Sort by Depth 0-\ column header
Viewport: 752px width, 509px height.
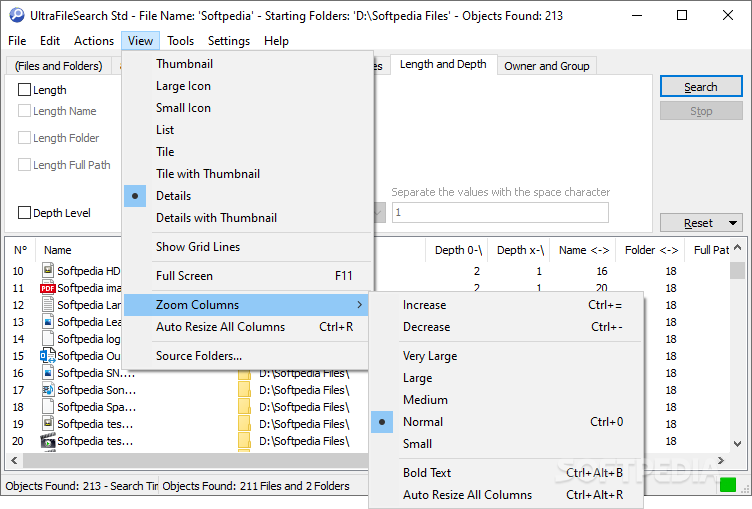(457, 250)
